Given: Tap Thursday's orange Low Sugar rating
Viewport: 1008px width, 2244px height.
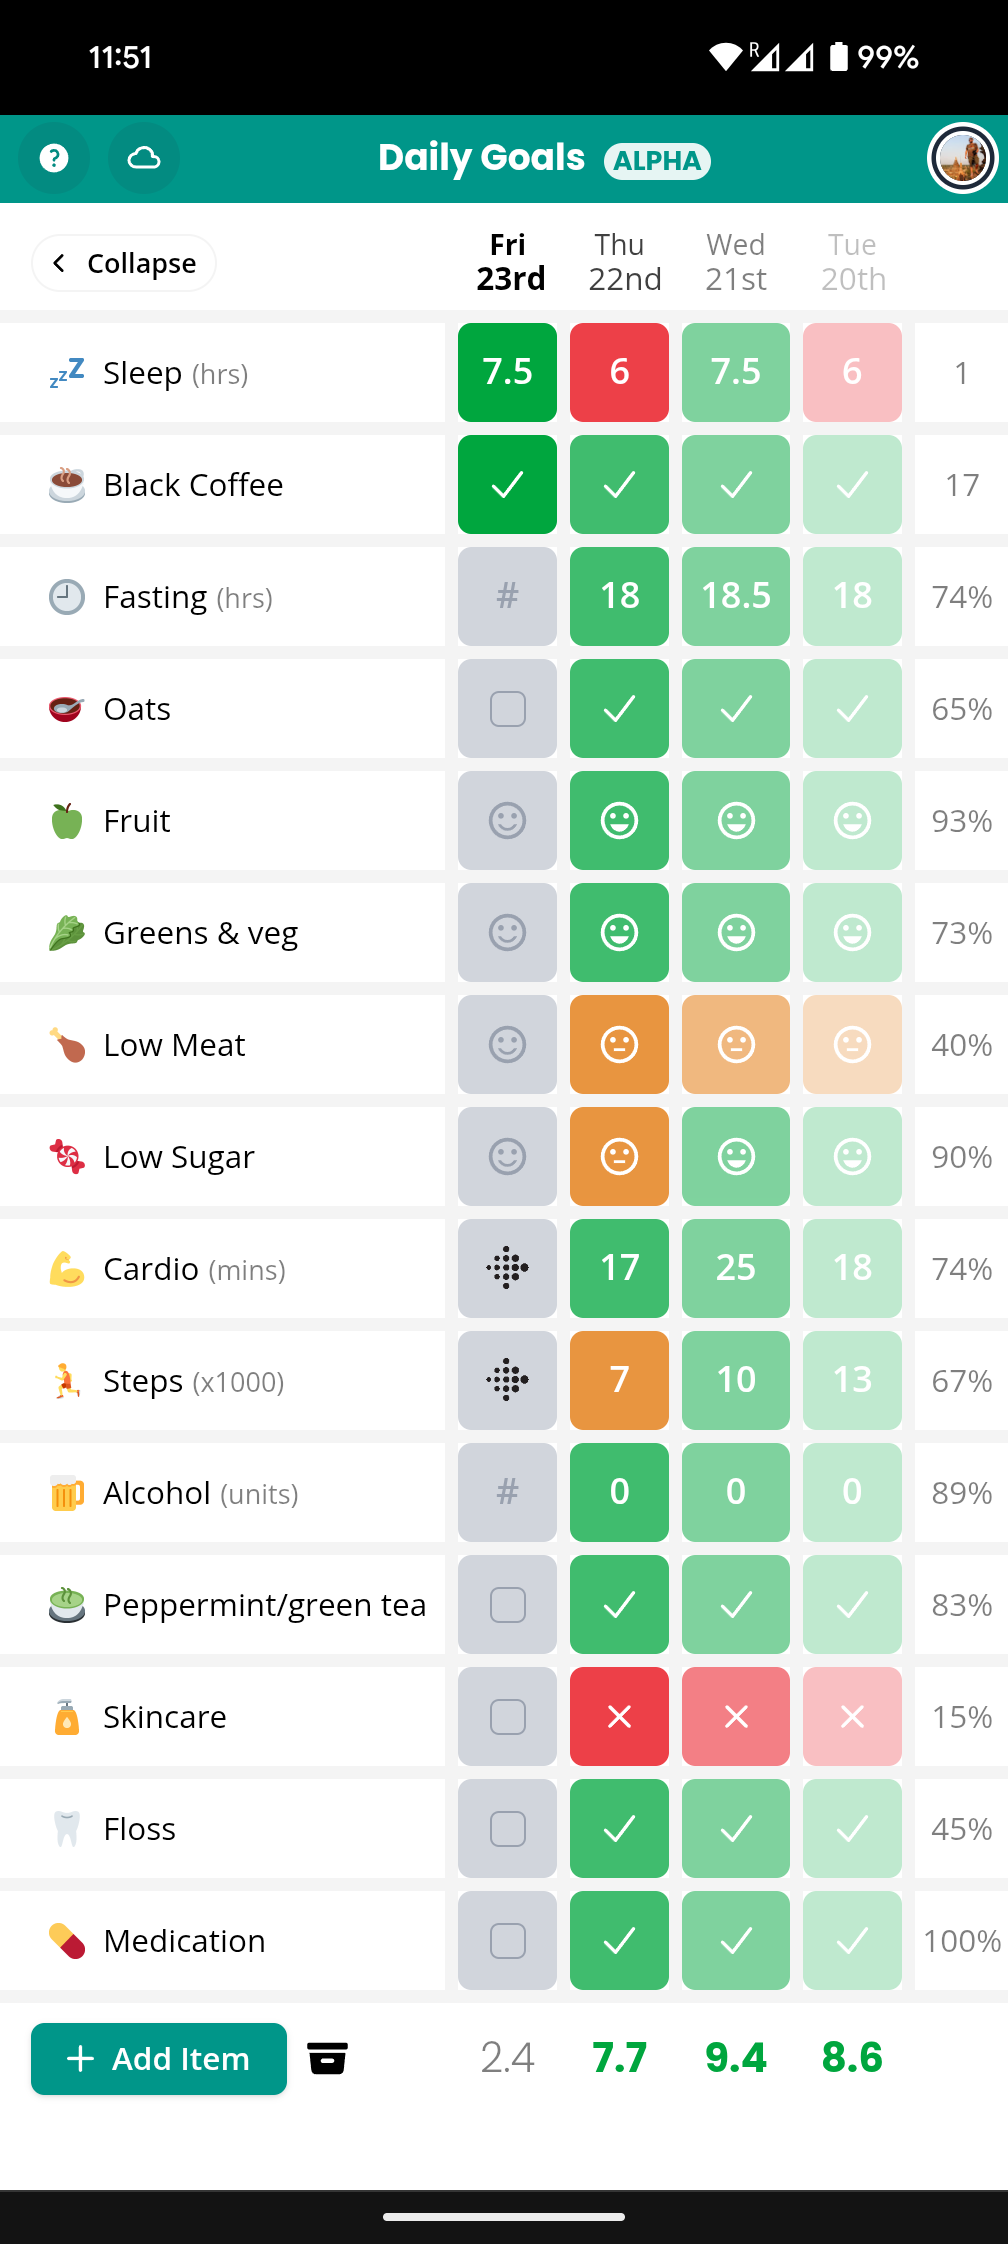Looking at the screenshot, I should pos(619,1156).
